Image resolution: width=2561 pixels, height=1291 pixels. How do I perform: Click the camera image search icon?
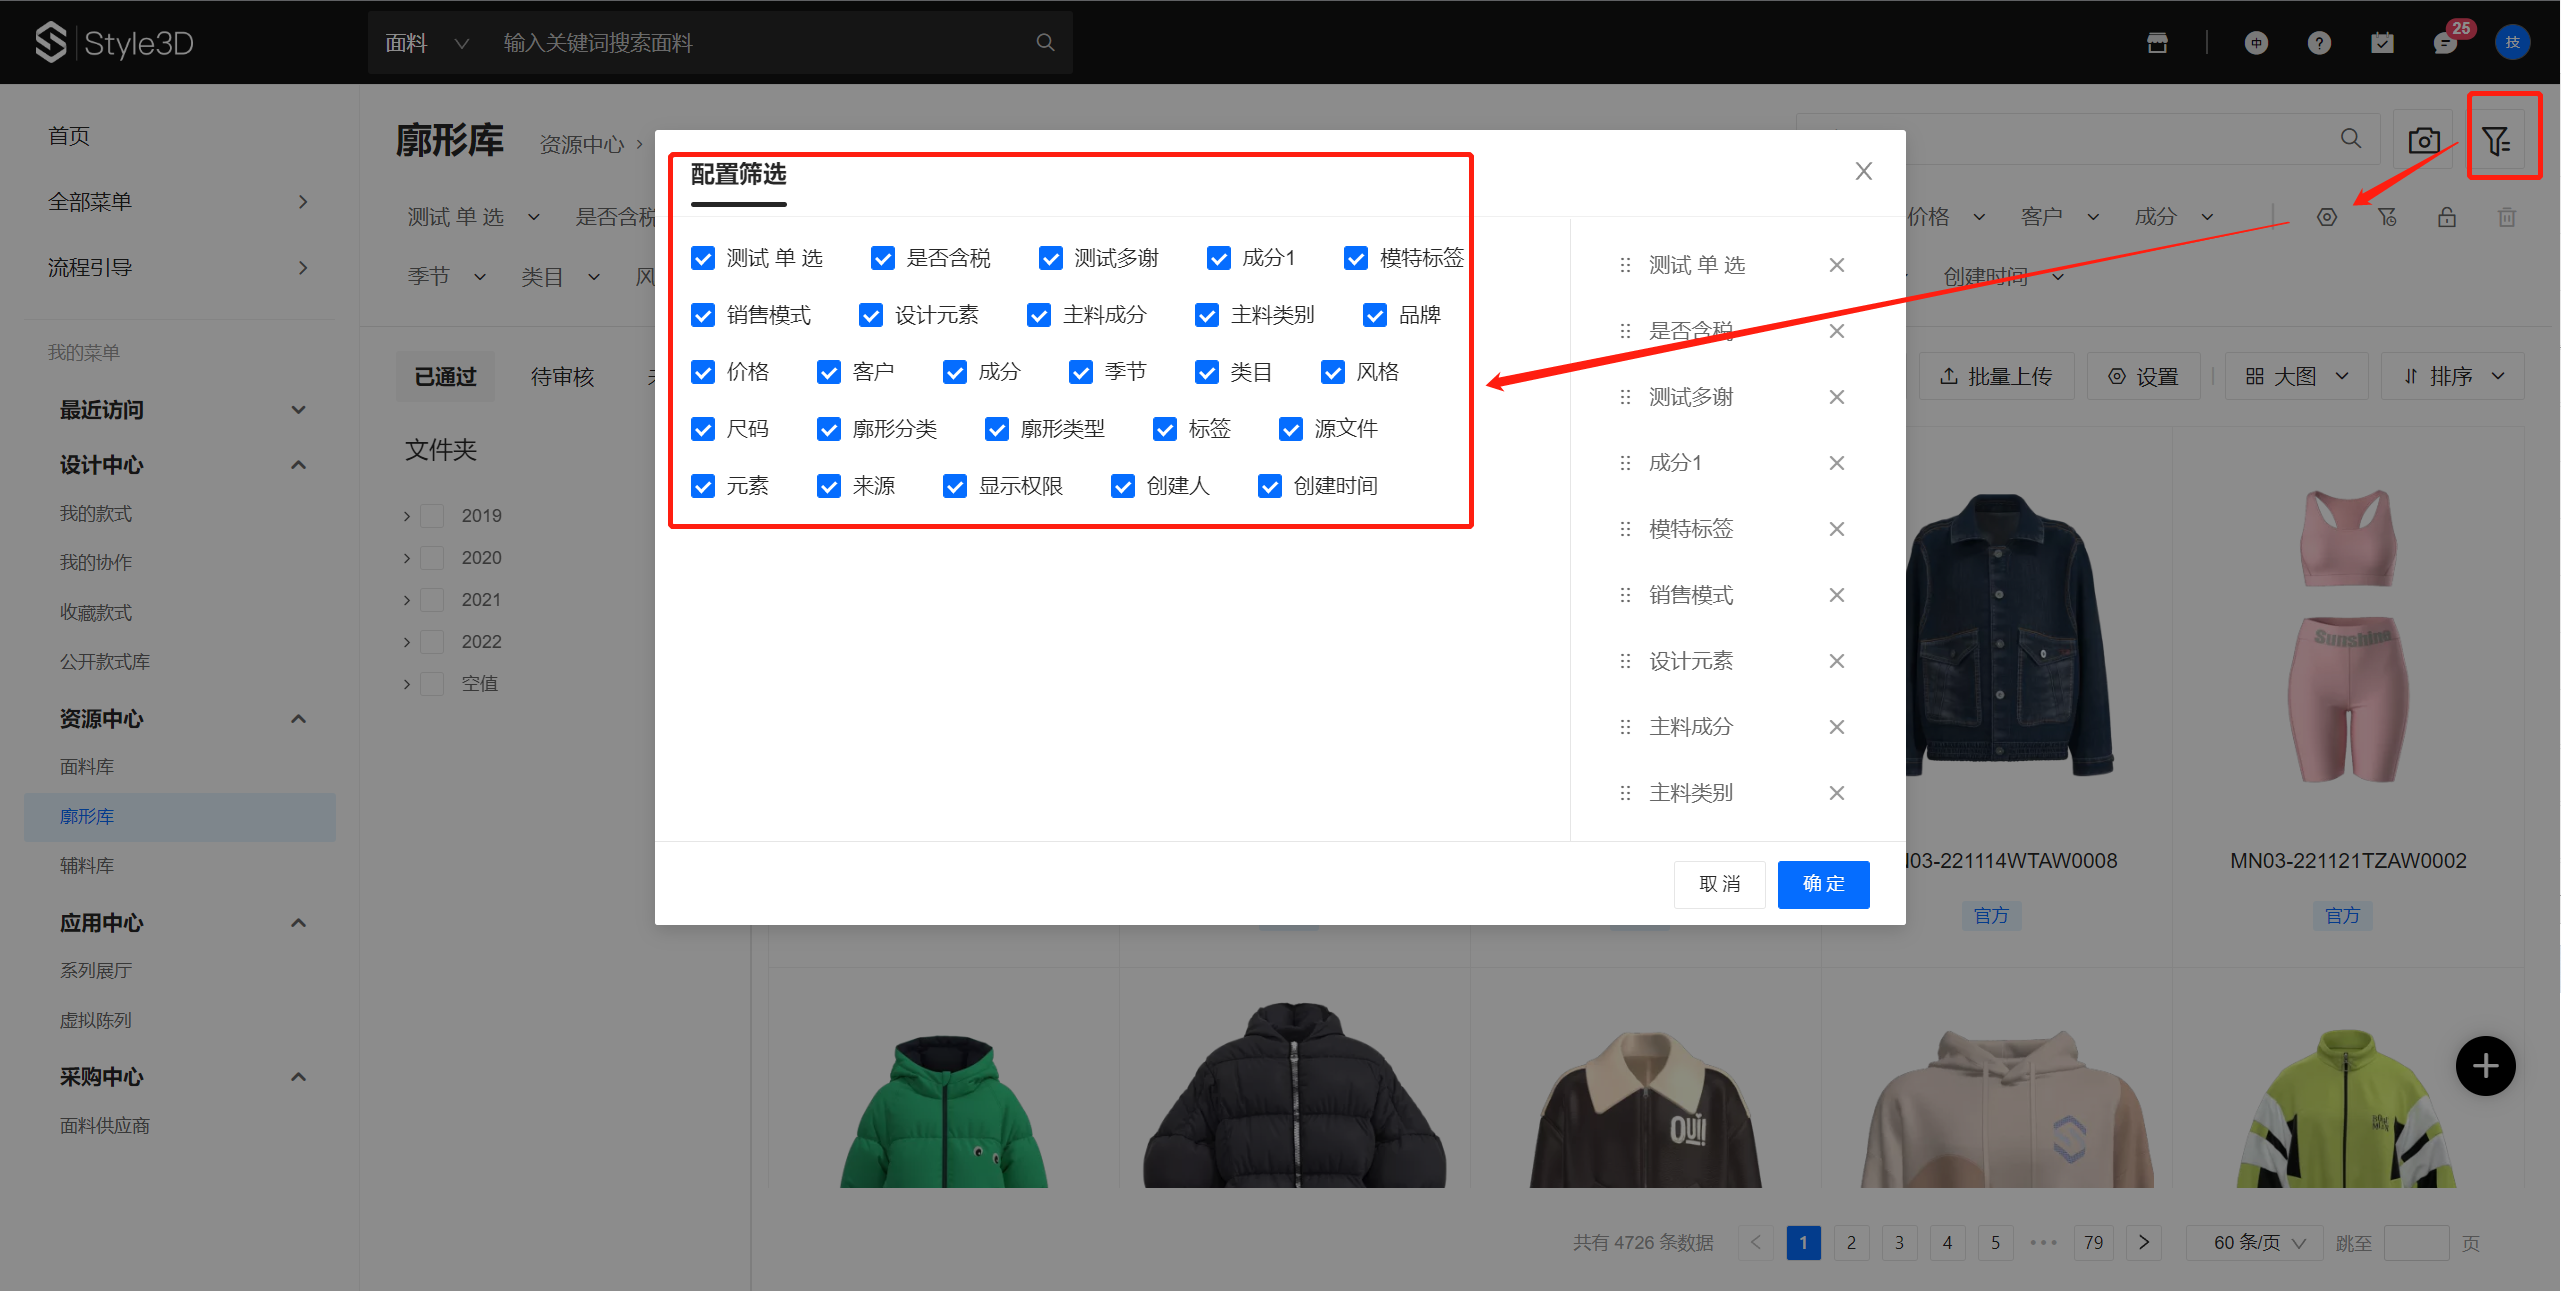(2423, 140)
